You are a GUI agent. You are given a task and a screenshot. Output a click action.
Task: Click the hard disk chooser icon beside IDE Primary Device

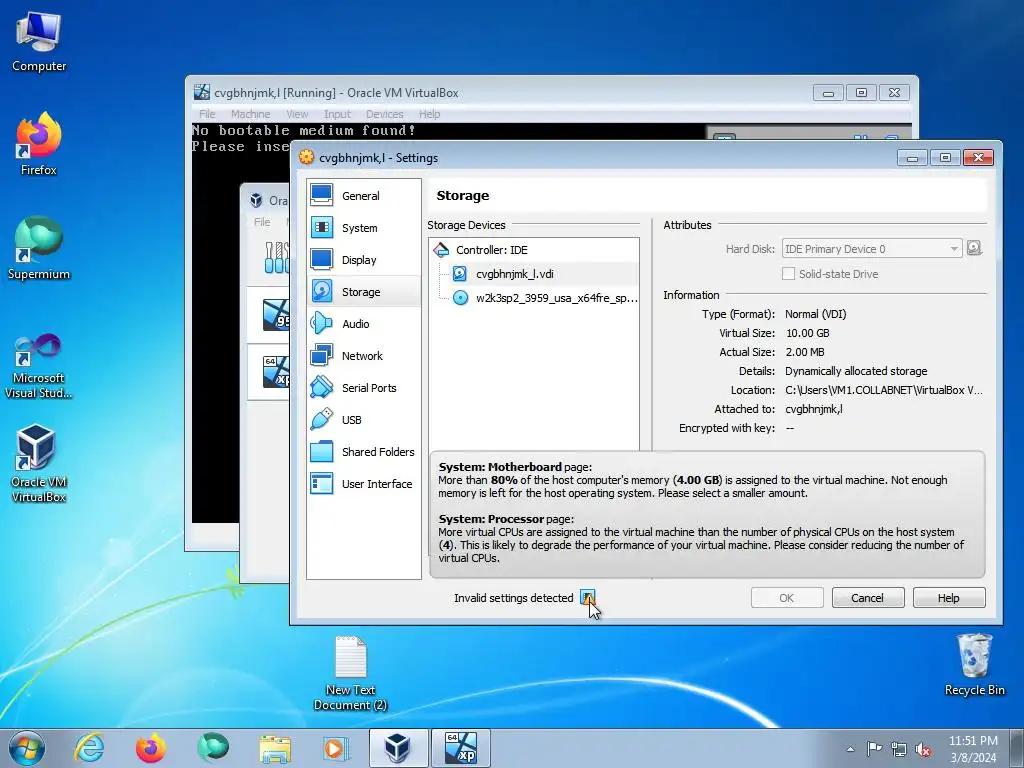(x=974, y=249)
